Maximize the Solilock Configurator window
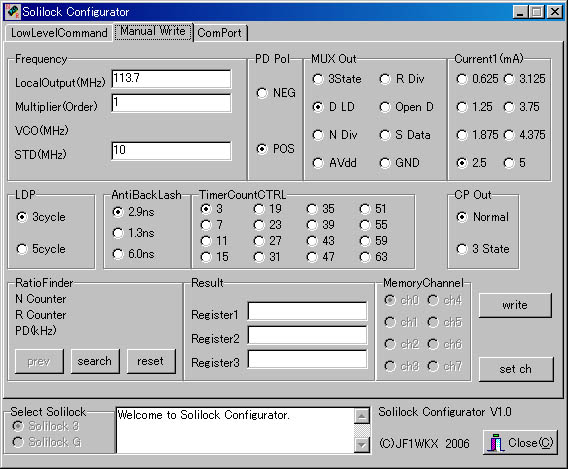 click(536, 12)
